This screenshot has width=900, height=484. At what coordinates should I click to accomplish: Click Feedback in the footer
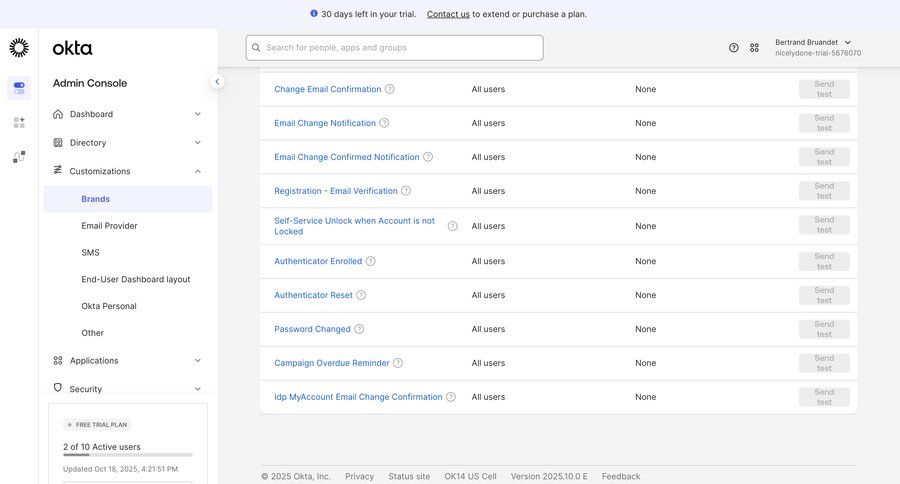point(621,476)
